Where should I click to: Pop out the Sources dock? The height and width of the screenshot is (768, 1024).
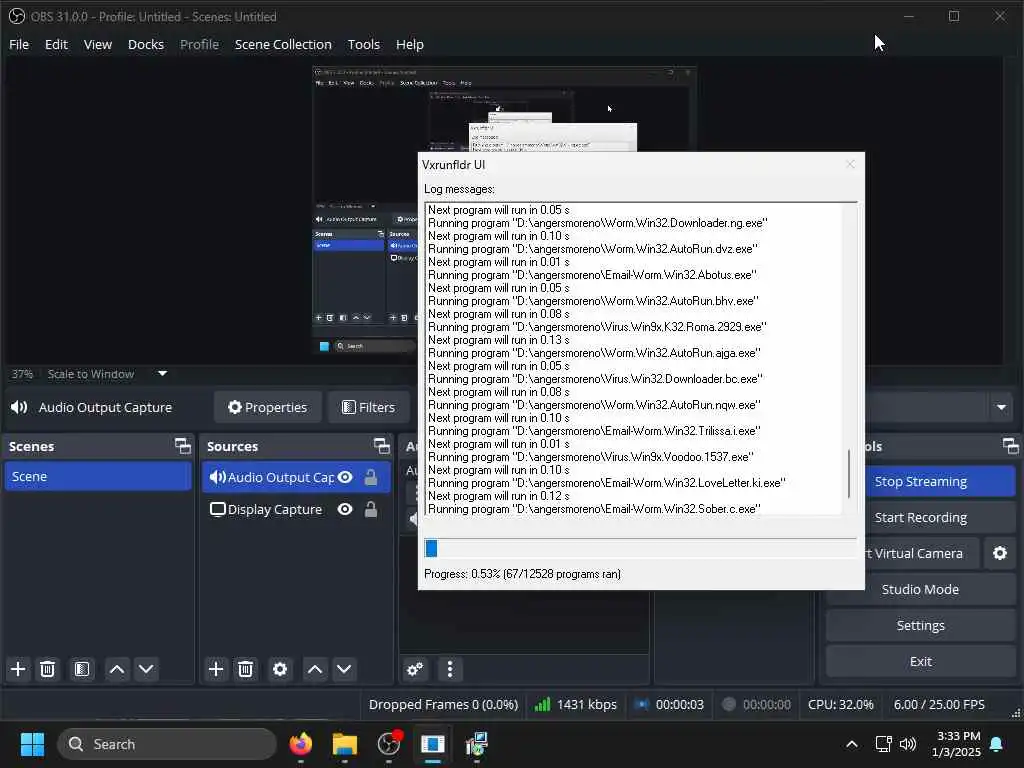coord(382,446)
